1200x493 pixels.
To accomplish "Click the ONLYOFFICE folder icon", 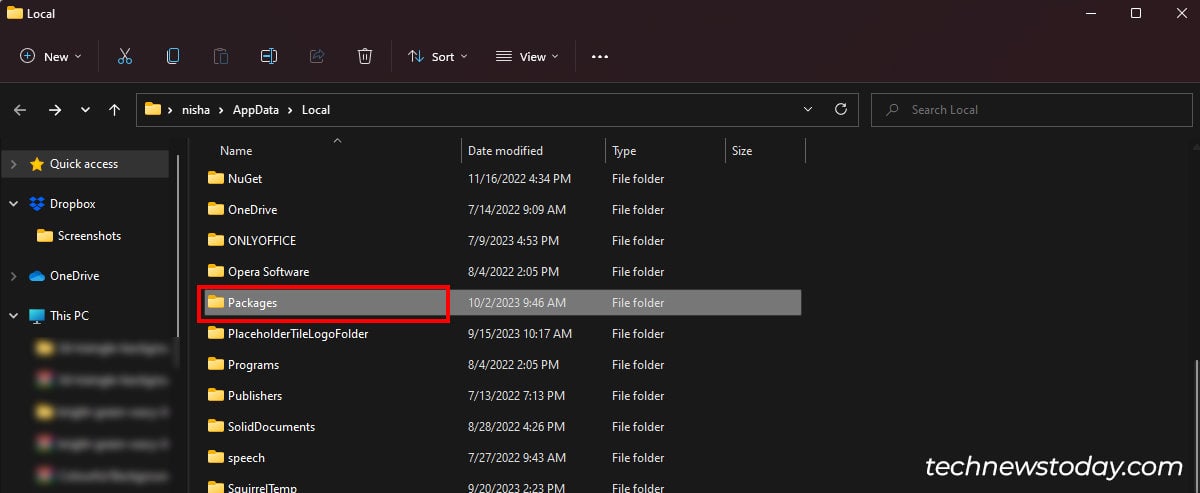I will [215, 240].
